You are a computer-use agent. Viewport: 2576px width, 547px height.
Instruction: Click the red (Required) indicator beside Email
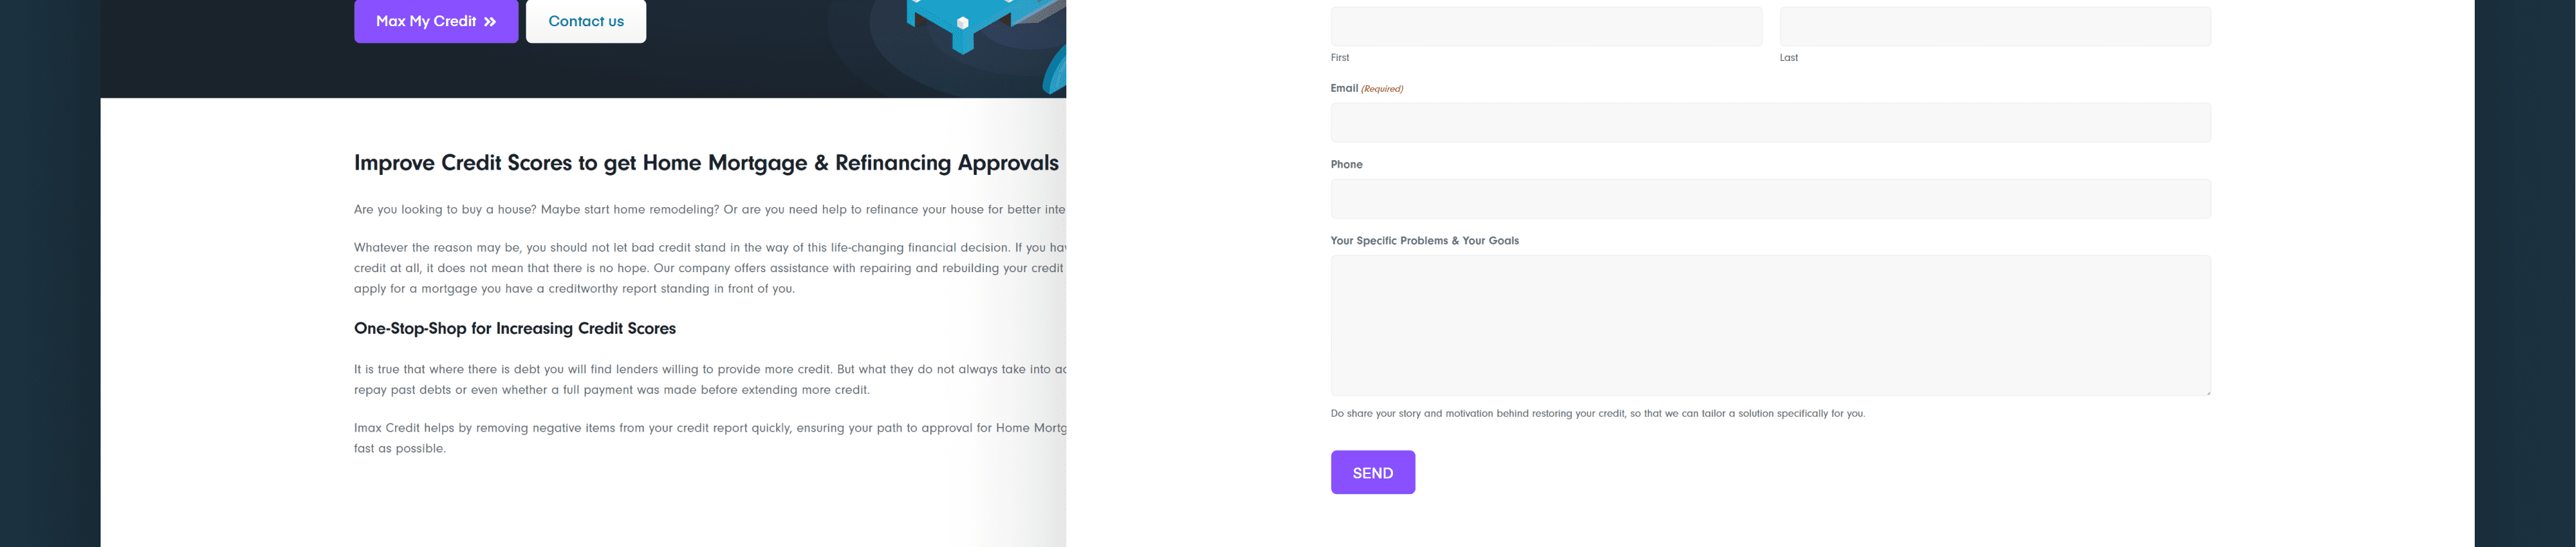[1382, 89]
